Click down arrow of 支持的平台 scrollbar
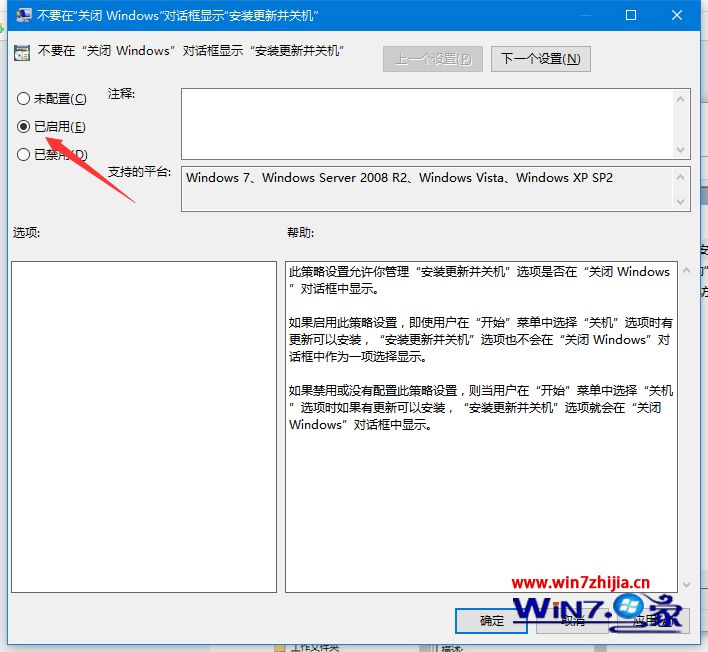The width and height of the screenshot is (708, 652). tap(680, 202)
